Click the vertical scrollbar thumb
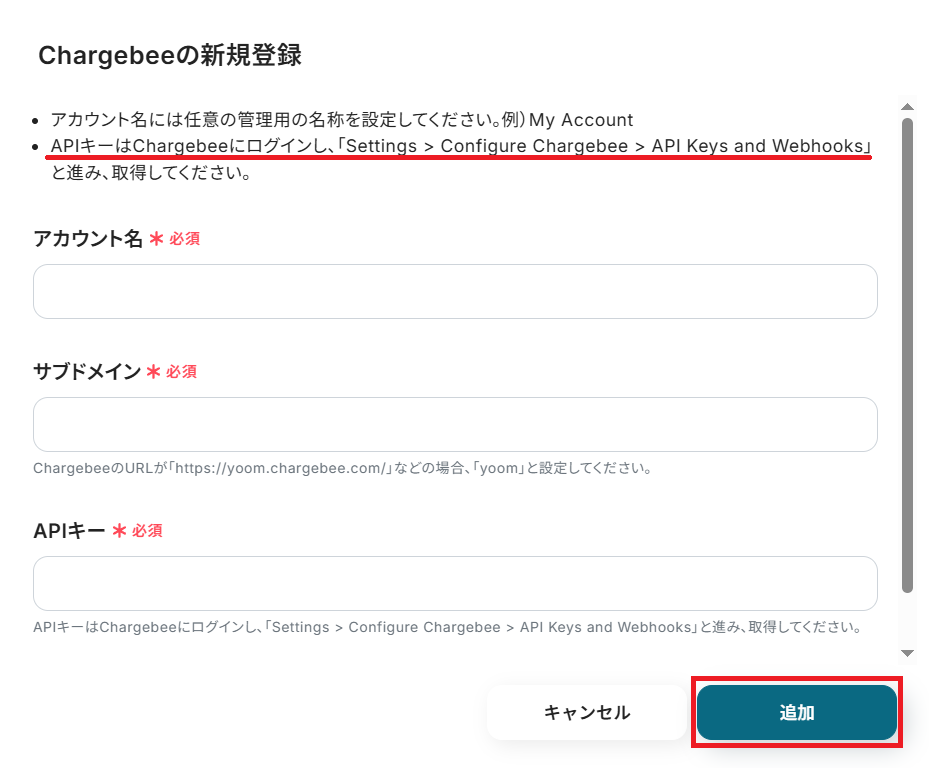 [907, 355]
